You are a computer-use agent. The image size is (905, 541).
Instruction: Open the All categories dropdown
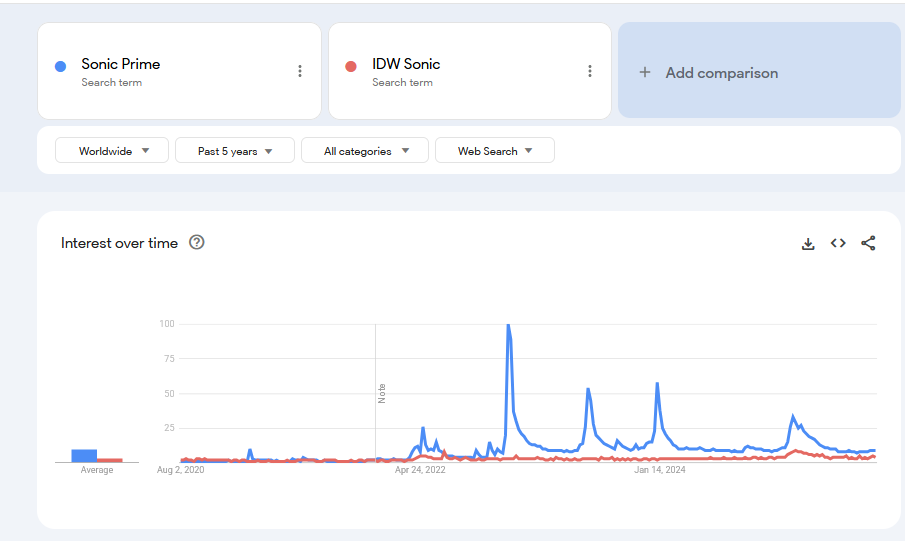pos(365,151)
